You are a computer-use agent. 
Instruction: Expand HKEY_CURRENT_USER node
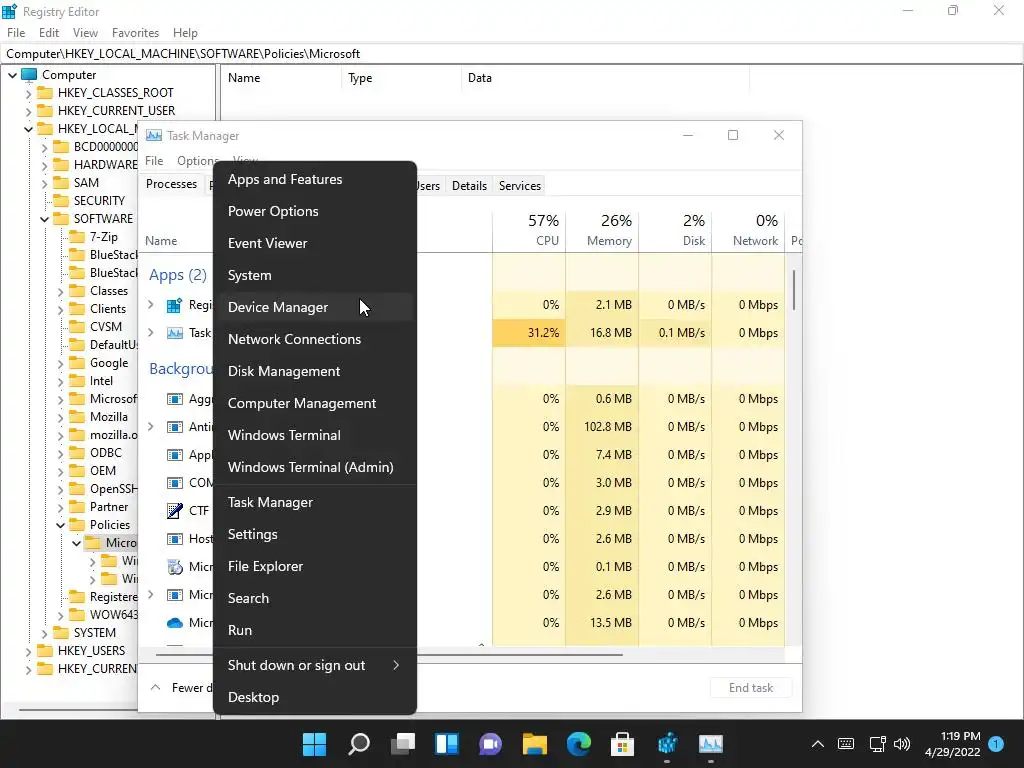point(28,112)
